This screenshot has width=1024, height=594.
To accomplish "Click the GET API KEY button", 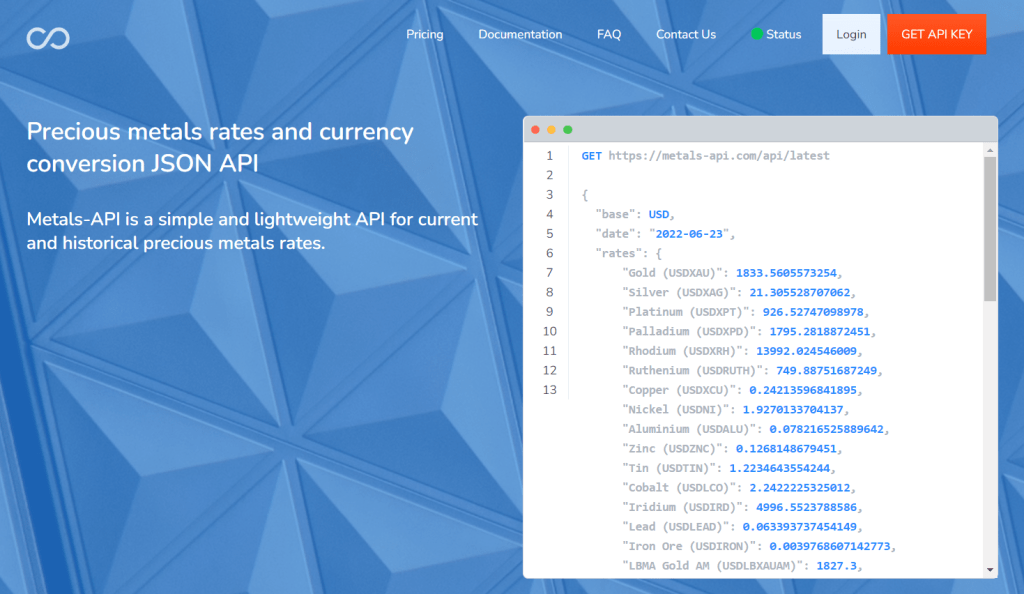I will [x=936, y=34].
